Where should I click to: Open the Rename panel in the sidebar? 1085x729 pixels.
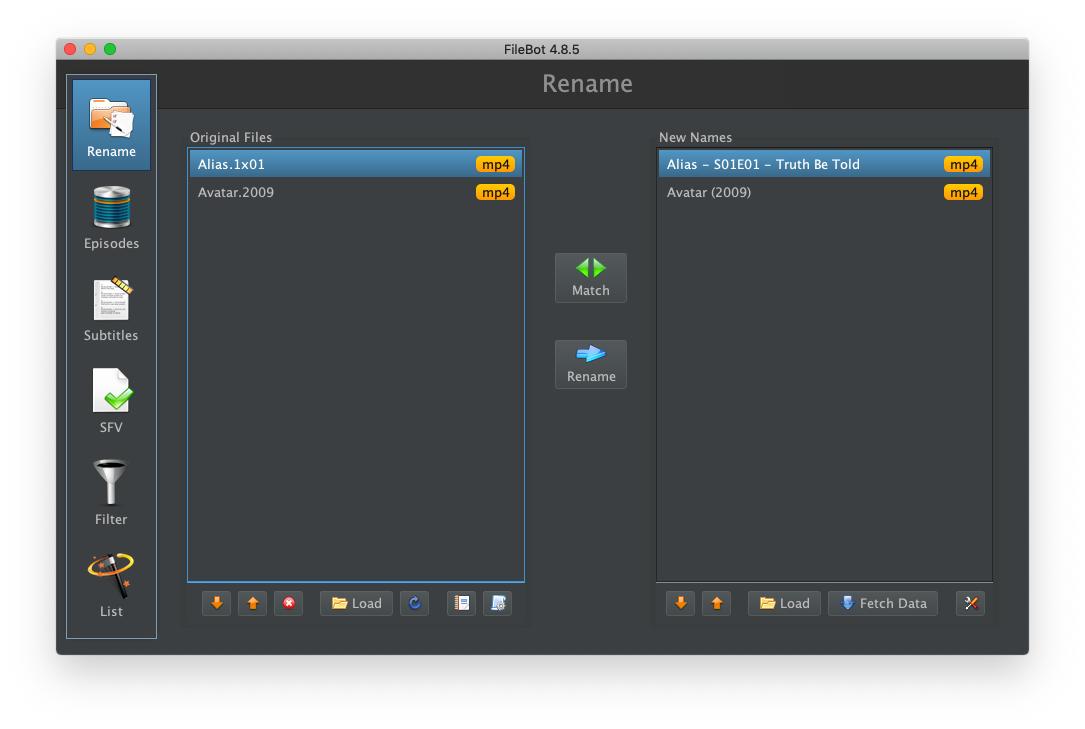coord(111,124)
